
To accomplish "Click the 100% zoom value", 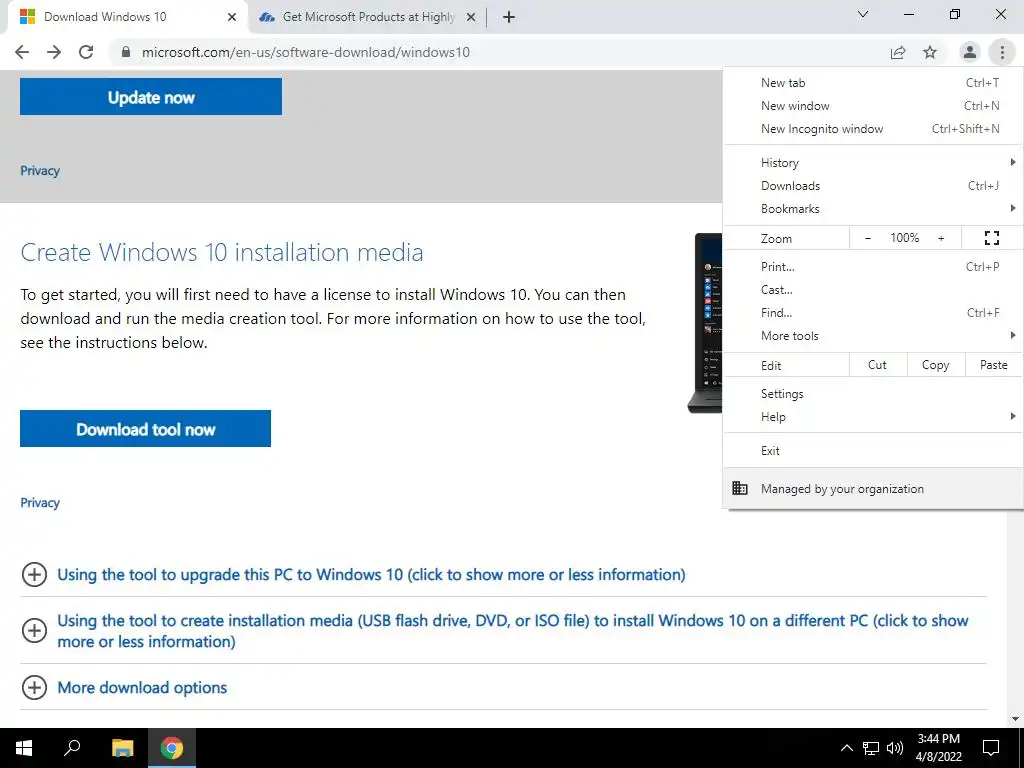I will tap(904, 238).
